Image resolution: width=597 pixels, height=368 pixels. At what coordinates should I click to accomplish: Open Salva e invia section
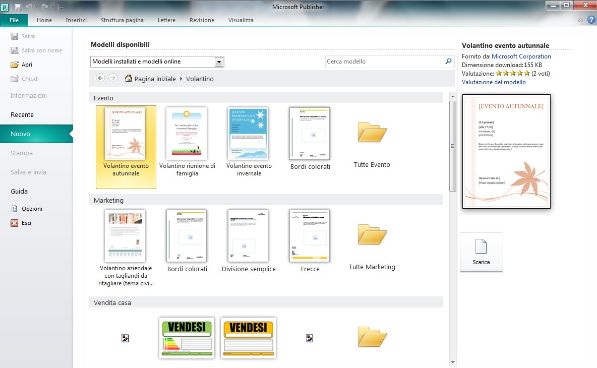(x=29, y=172)
